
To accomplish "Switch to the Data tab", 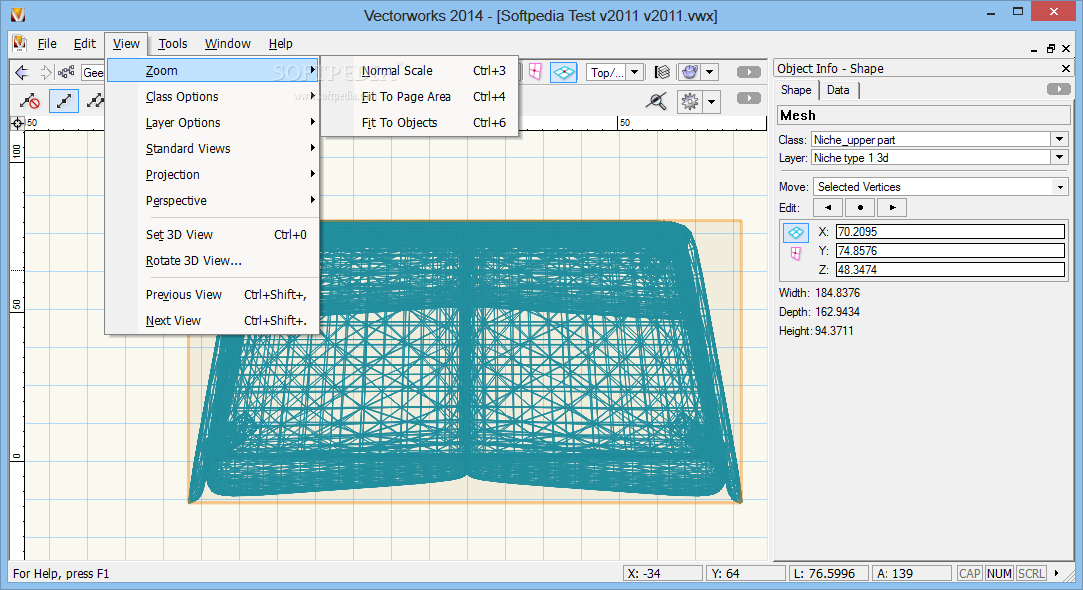I will [838, 90].
